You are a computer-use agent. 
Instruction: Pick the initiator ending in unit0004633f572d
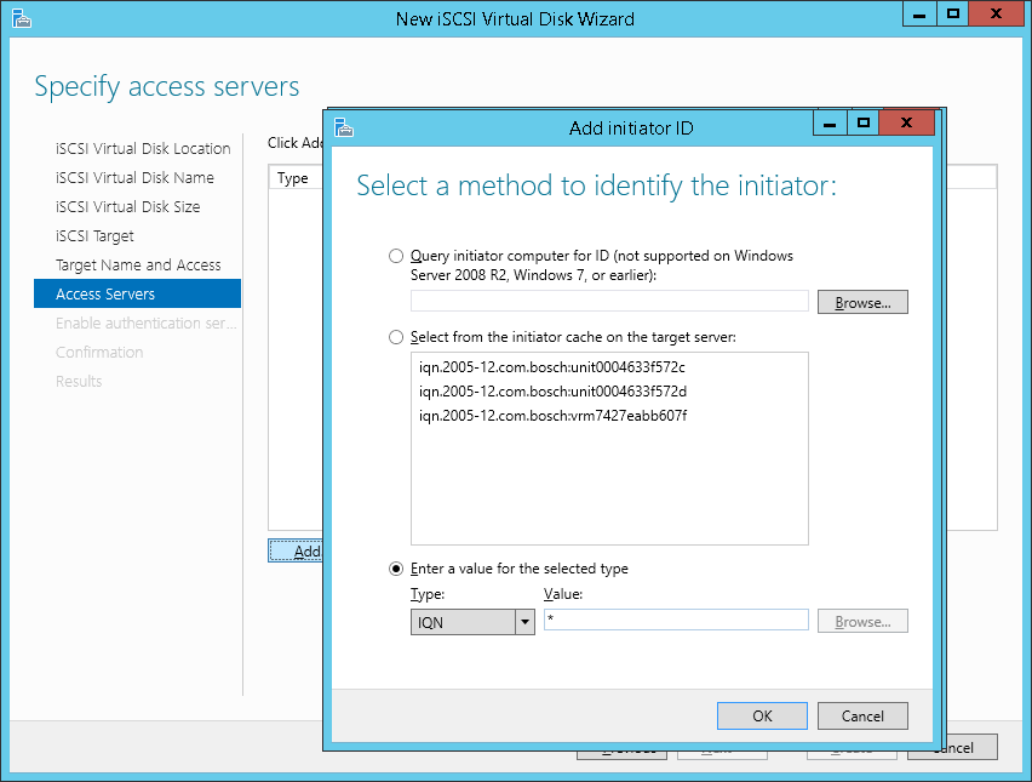point(552,391)
